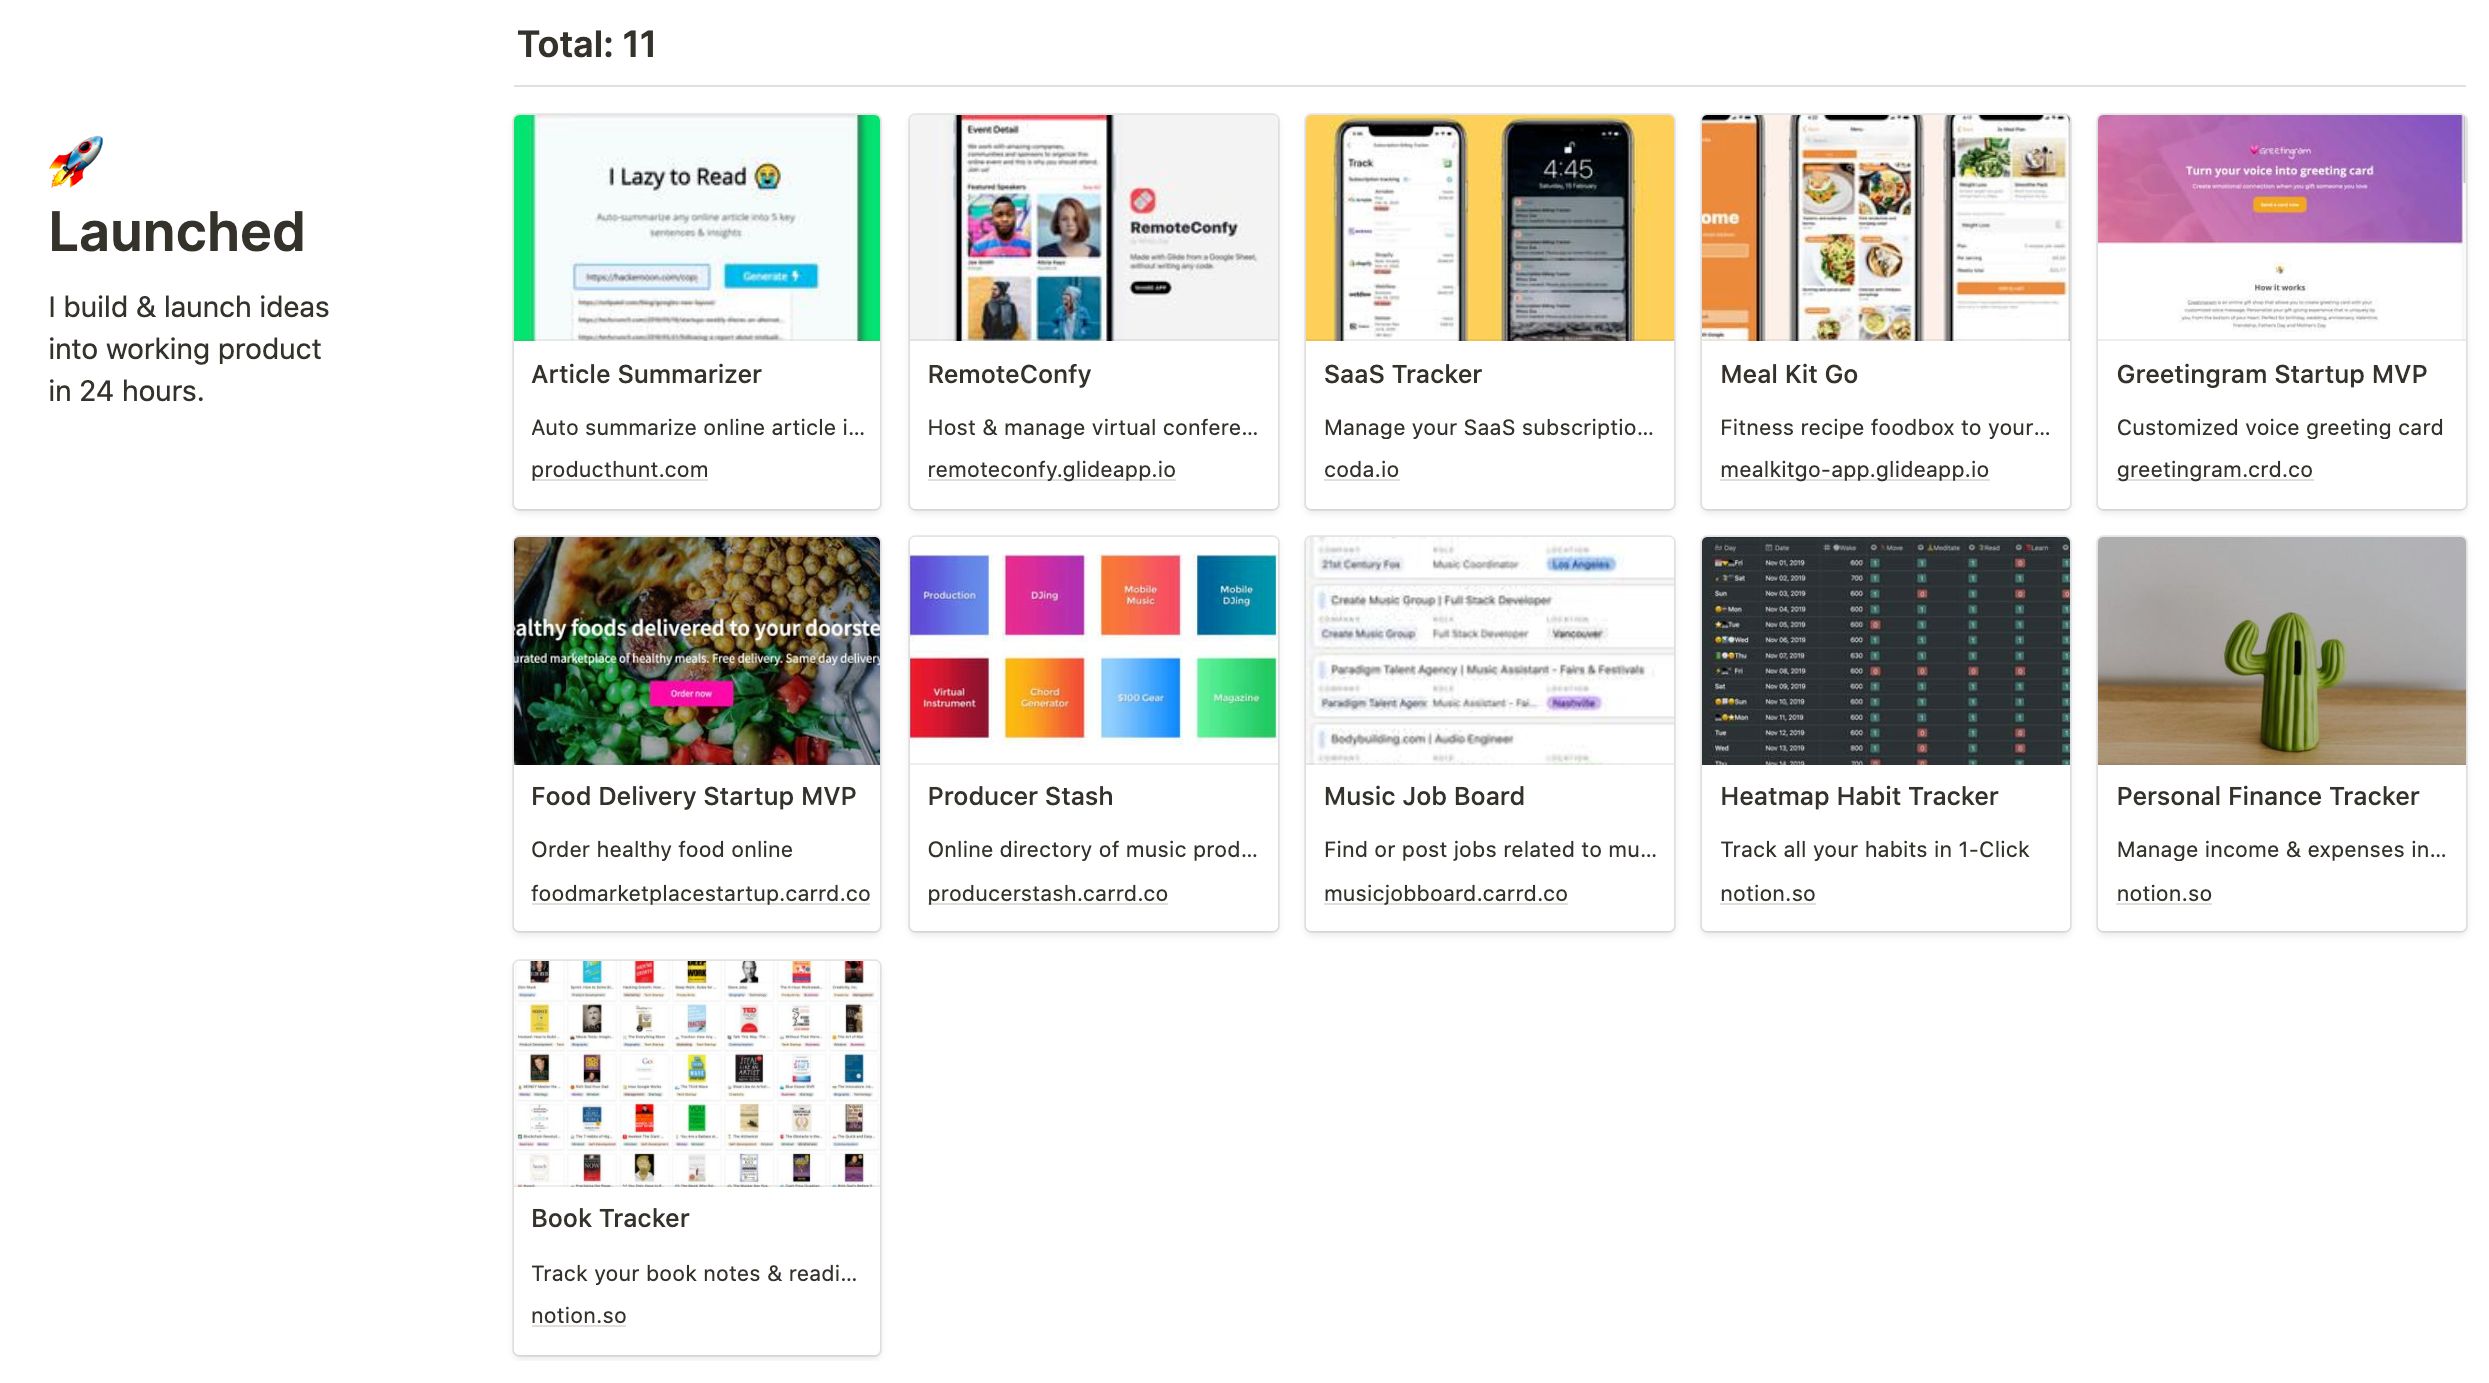Viewport: 2489px width, 1383px height.
Task: Click 'Customized voice greeting card' description
Action: click(2279, 427)
